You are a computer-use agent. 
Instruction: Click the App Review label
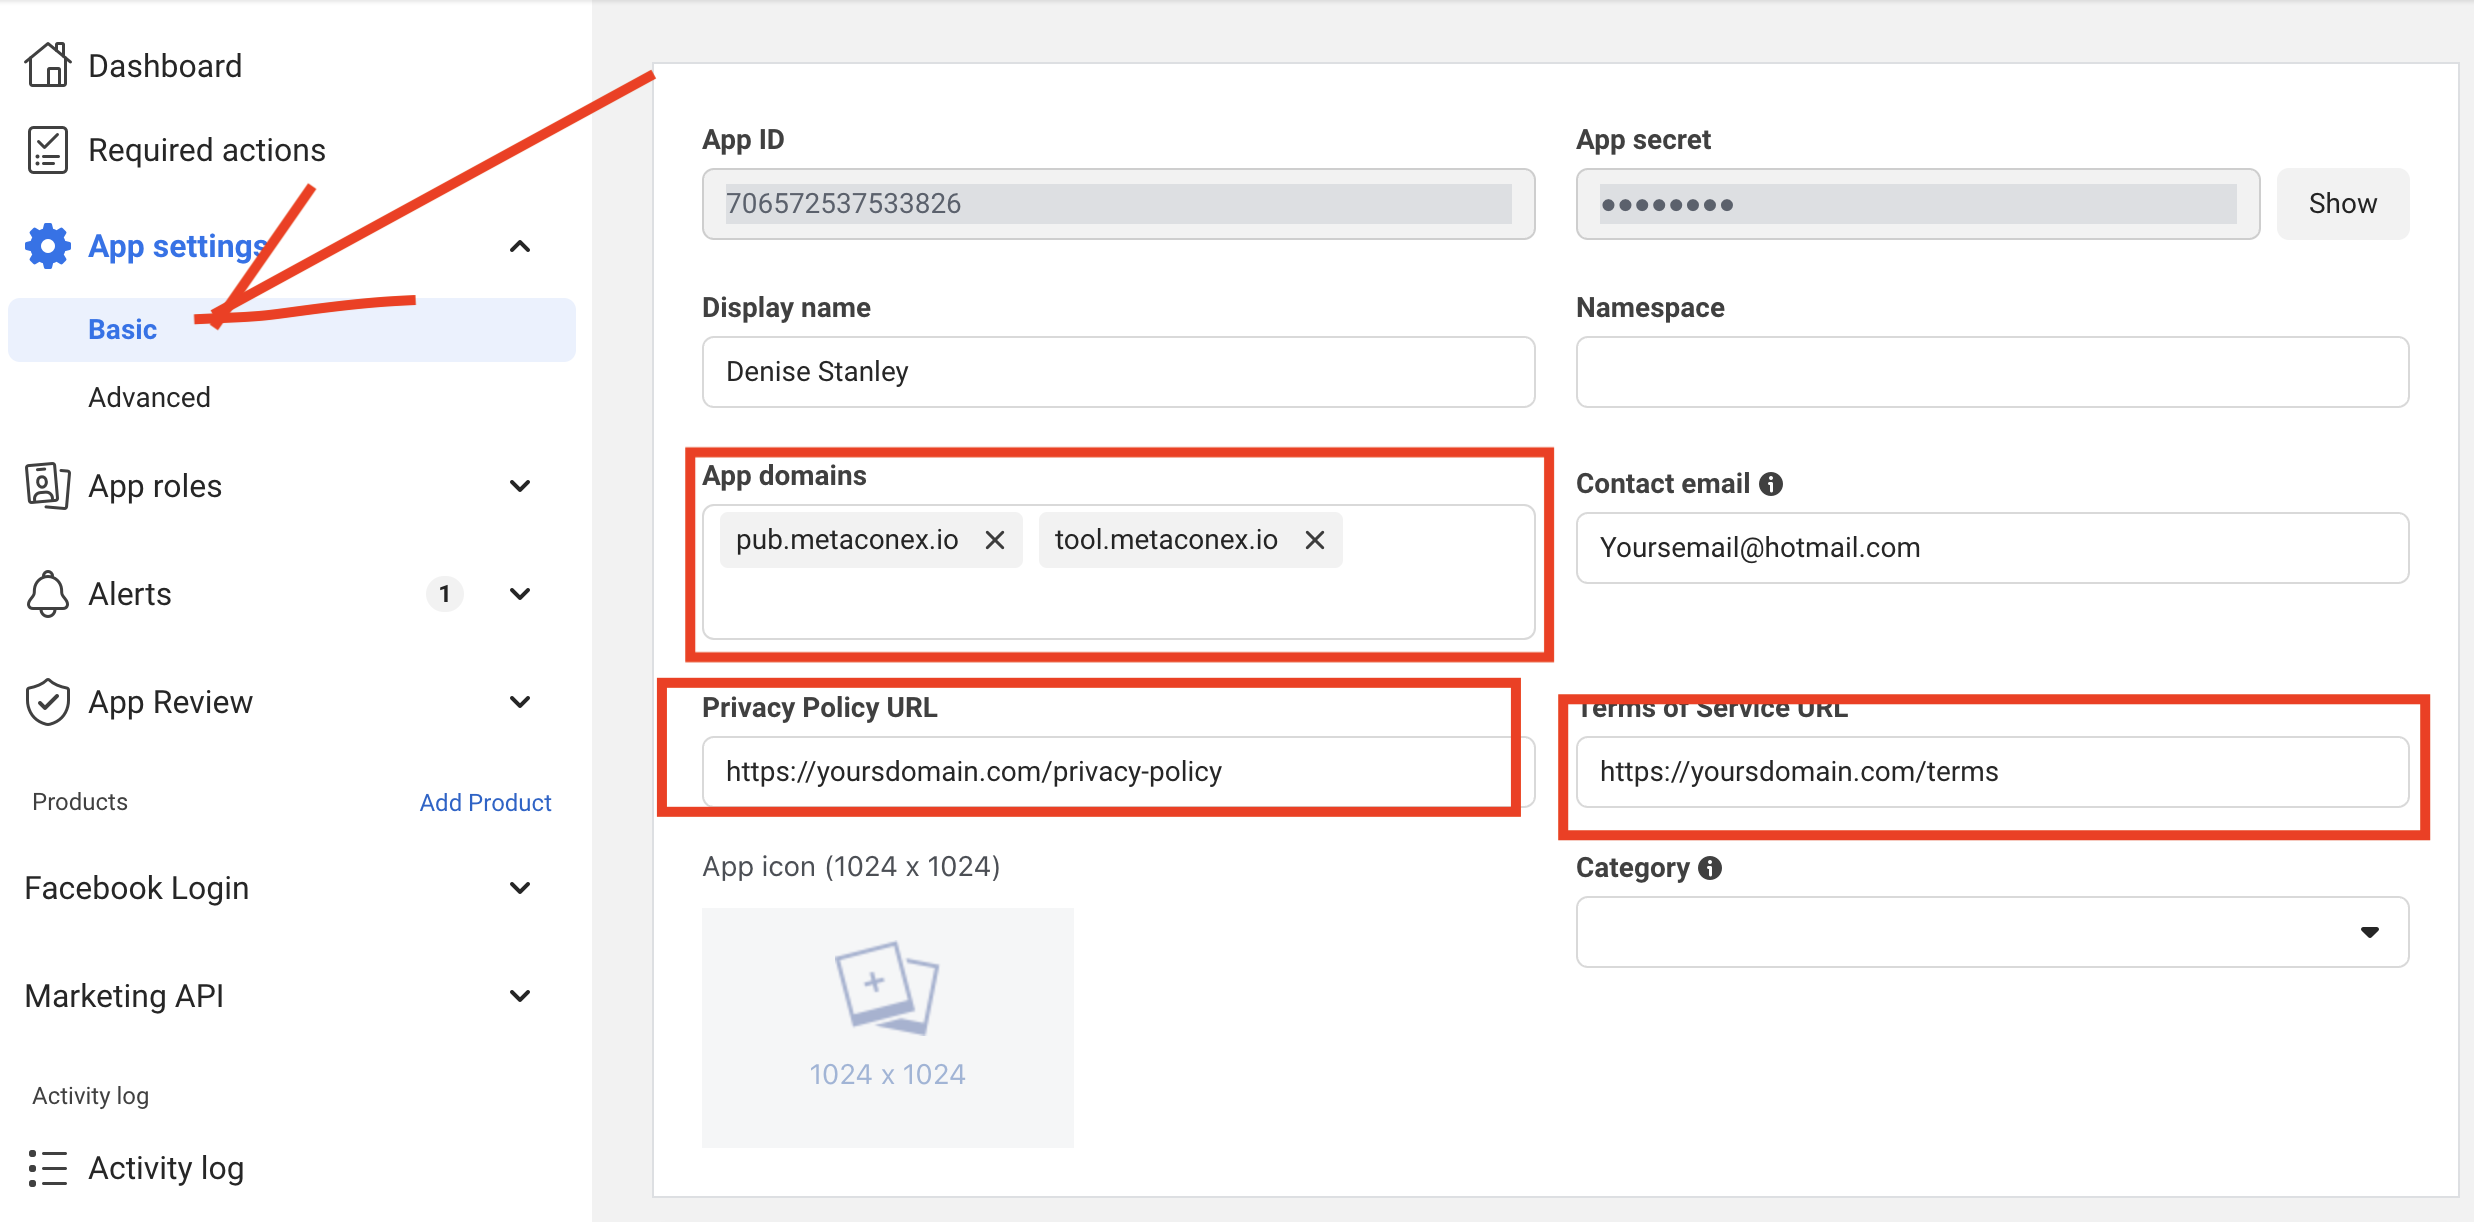(170, 702)
